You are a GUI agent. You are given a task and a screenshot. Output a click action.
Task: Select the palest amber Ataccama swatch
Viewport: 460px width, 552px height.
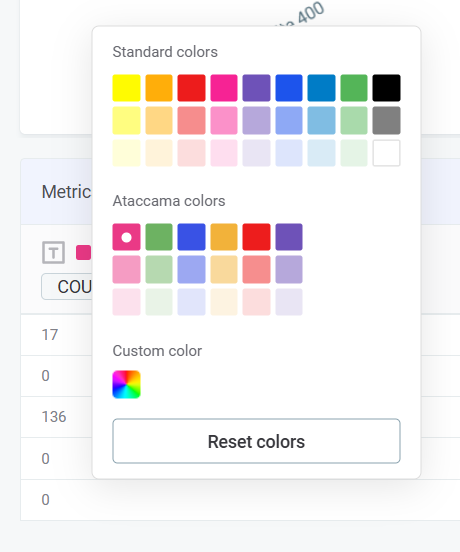pyautogui.click(x=224, y=302)
